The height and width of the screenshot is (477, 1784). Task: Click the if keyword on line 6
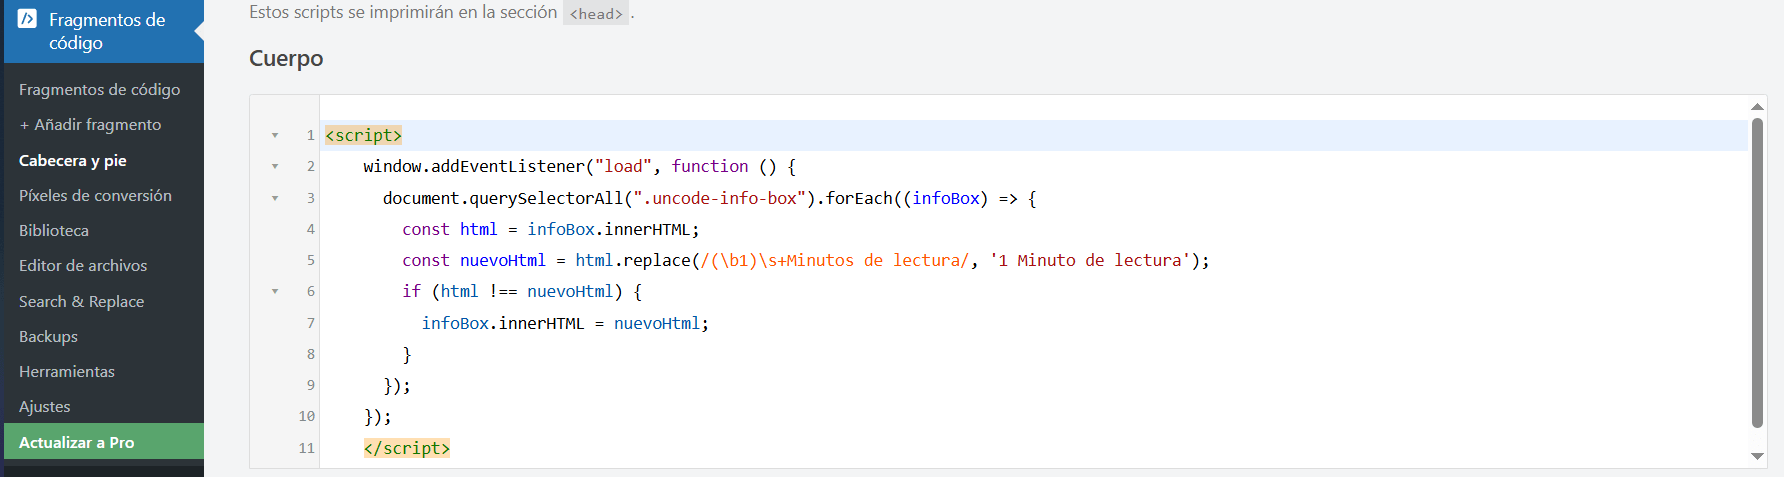pos(411,291)
